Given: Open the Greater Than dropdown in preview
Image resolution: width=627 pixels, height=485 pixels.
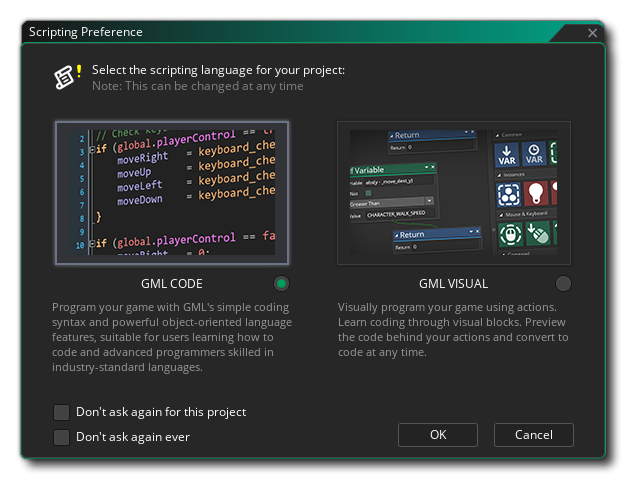Looking at the screenshot, I should pyautogui.click(x=429, y=200).
